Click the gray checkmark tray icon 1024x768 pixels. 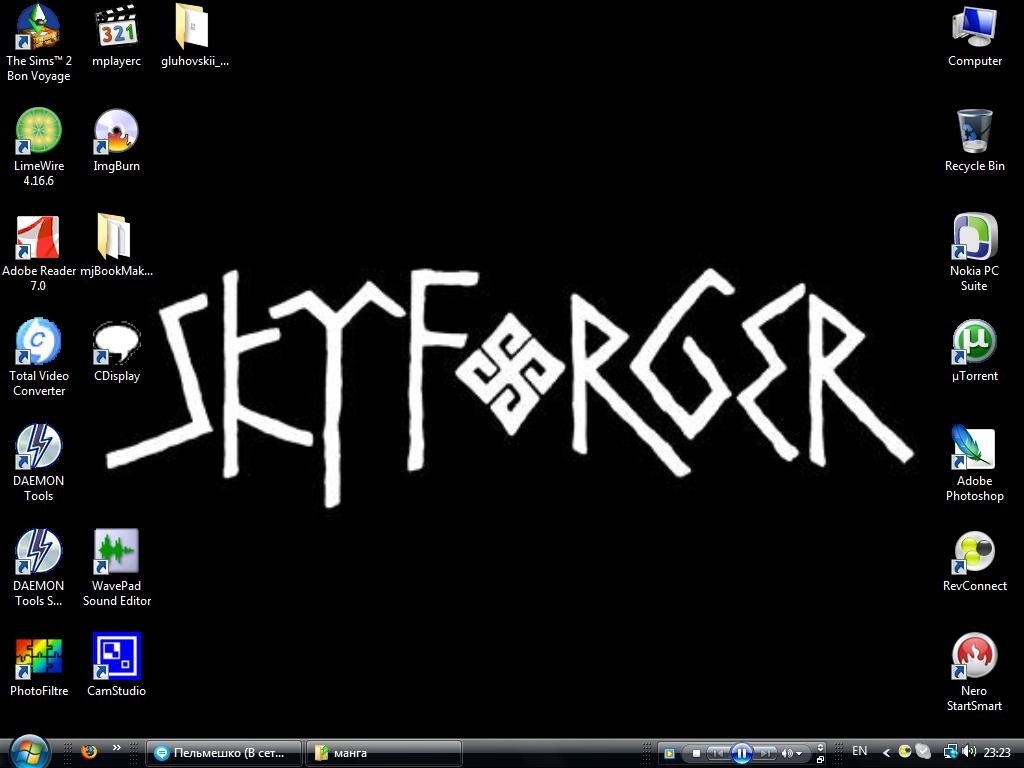(x=923, y=751)
